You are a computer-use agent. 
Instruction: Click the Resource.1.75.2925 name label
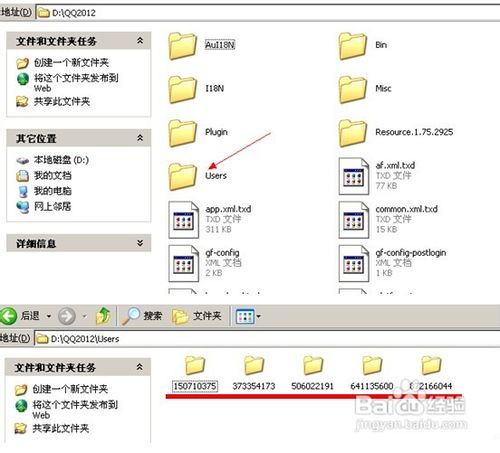tap(414, 132)
